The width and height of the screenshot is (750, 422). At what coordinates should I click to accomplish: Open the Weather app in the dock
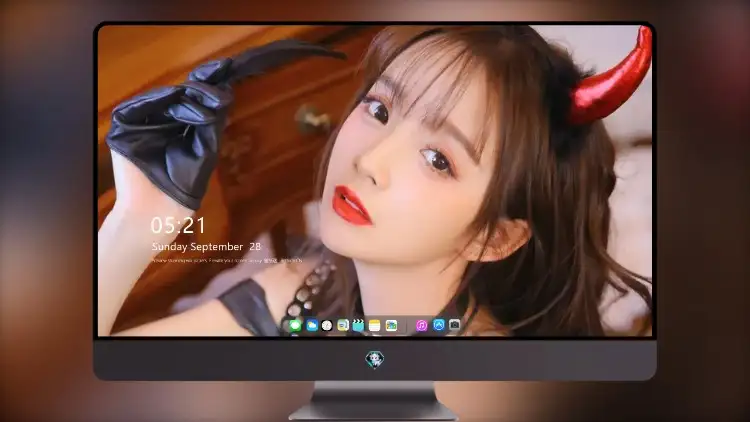(312, 325)
